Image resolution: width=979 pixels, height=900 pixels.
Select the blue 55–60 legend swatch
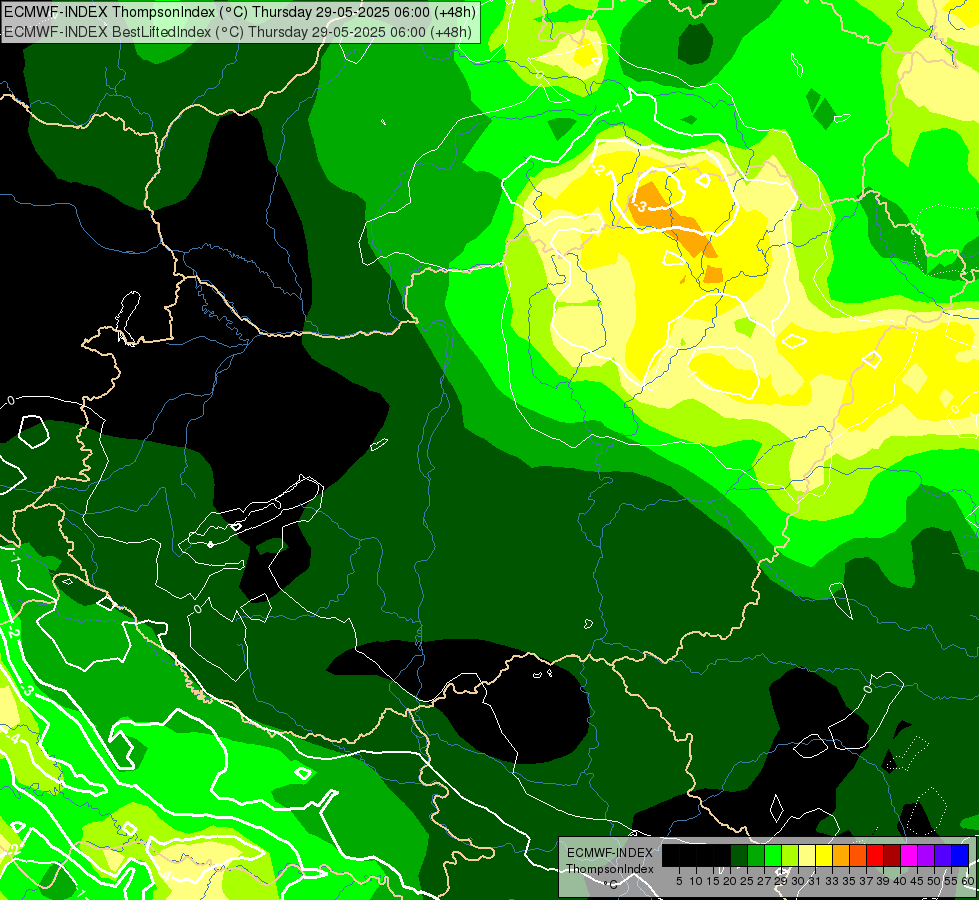coord(960,855)
